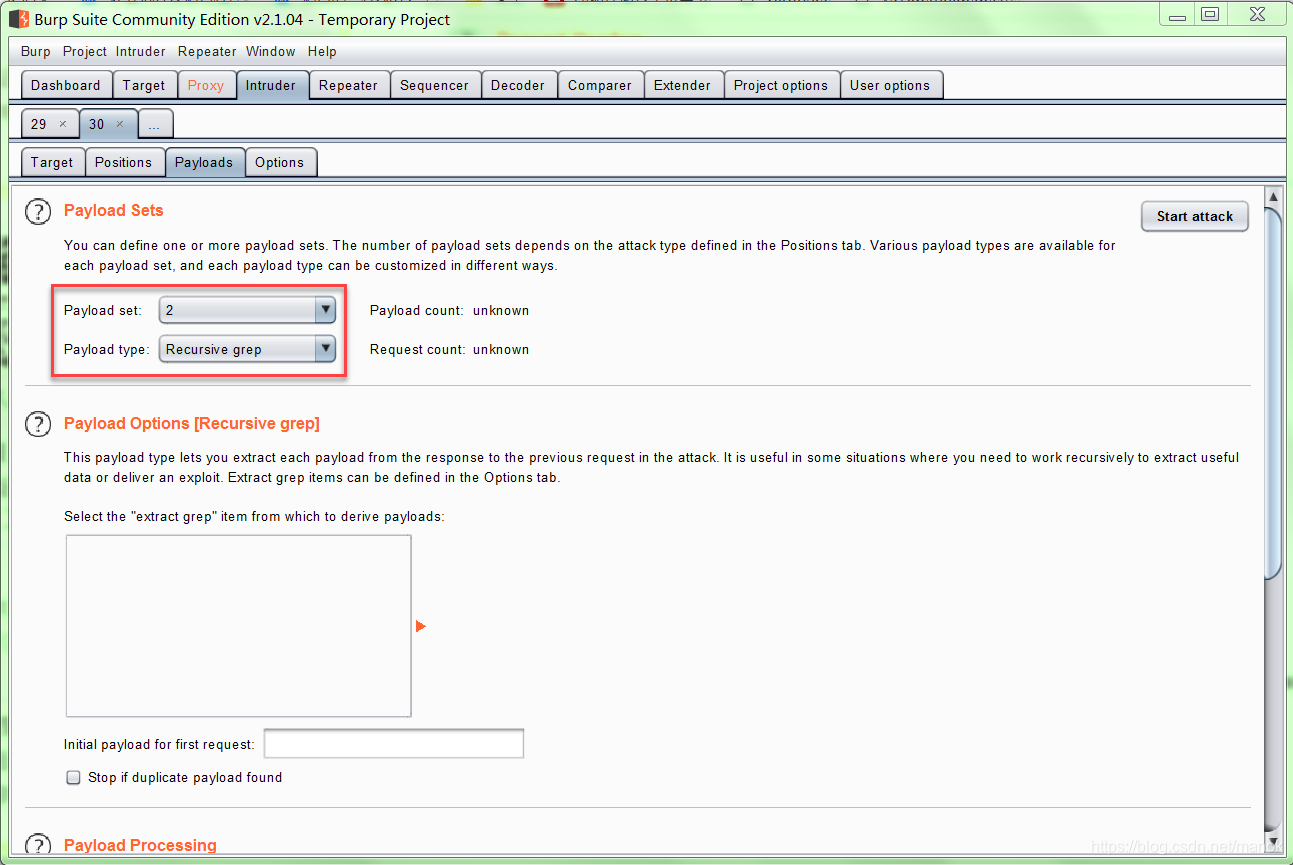Open the Intruder menu
Image resolution: width=1293 pixels, height=865 pixels.
[x=141, y=51]
